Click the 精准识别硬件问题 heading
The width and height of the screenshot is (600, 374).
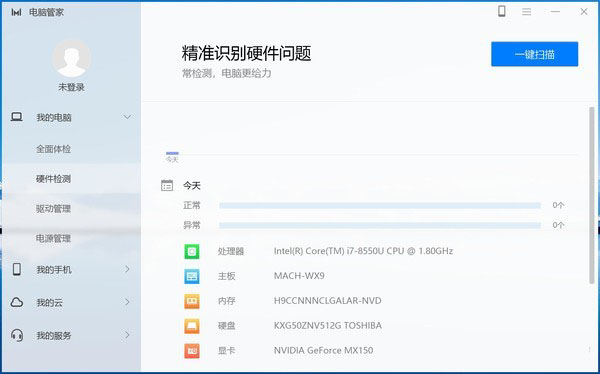(246, 53)
